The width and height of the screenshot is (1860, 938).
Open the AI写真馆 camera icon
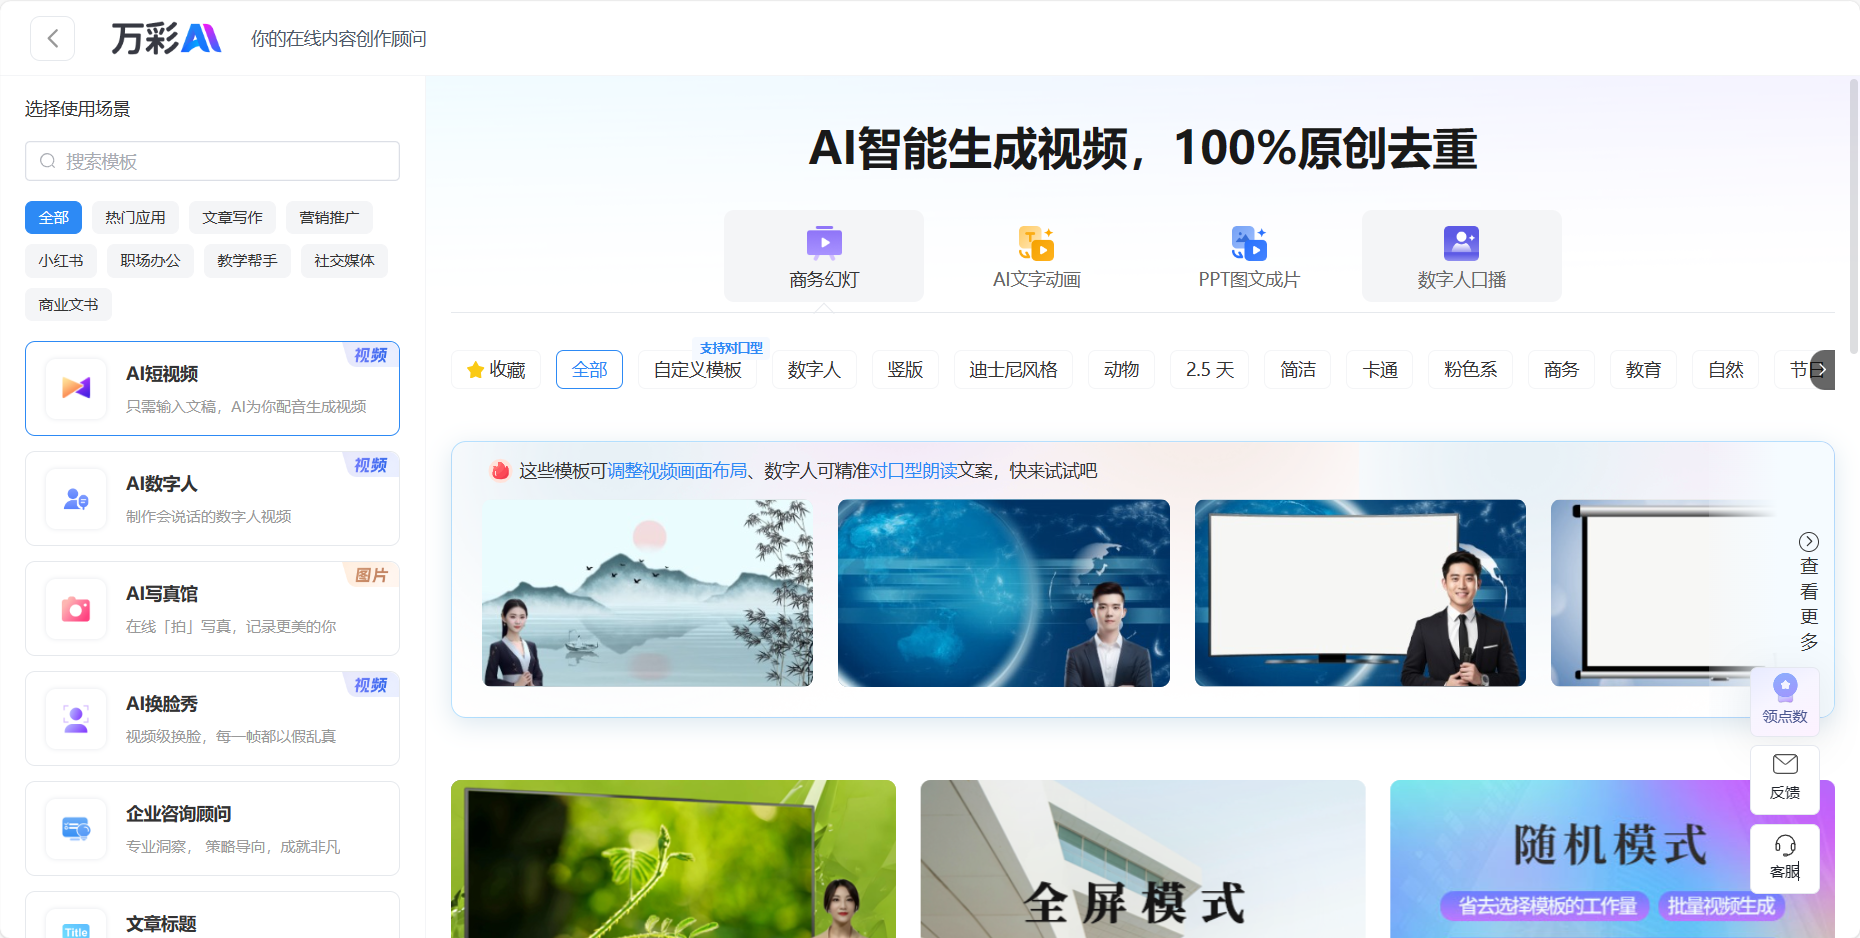pyautogui.click(x=76, y=608)
